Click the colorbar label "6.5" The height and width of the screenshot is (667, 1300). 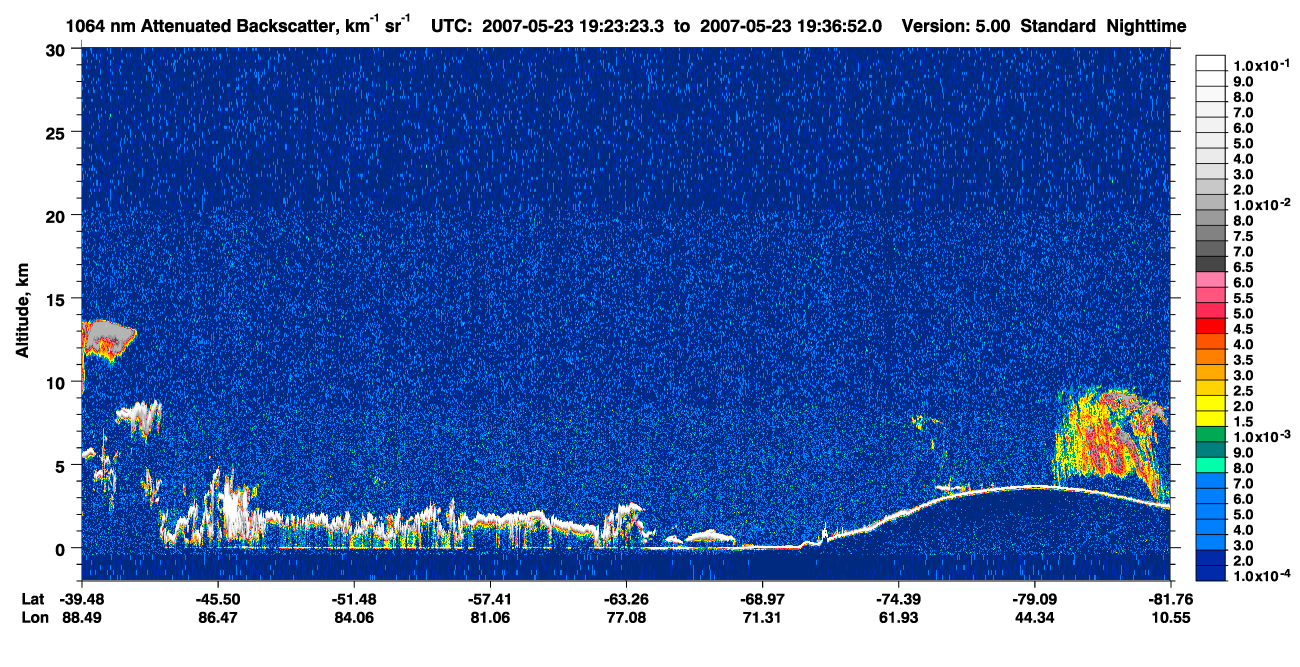tap(1243, 267)
